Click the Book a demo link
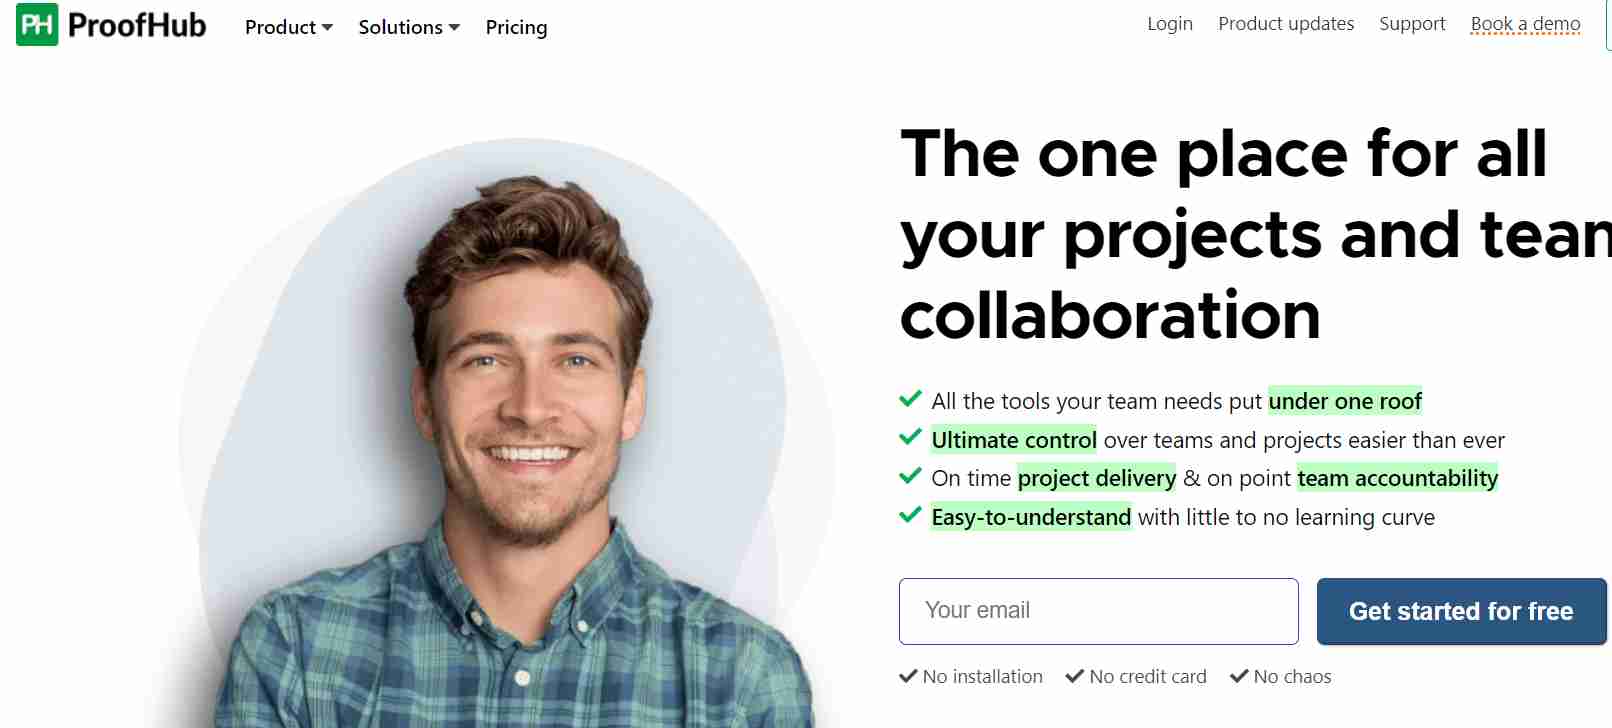 point(1526,23)
